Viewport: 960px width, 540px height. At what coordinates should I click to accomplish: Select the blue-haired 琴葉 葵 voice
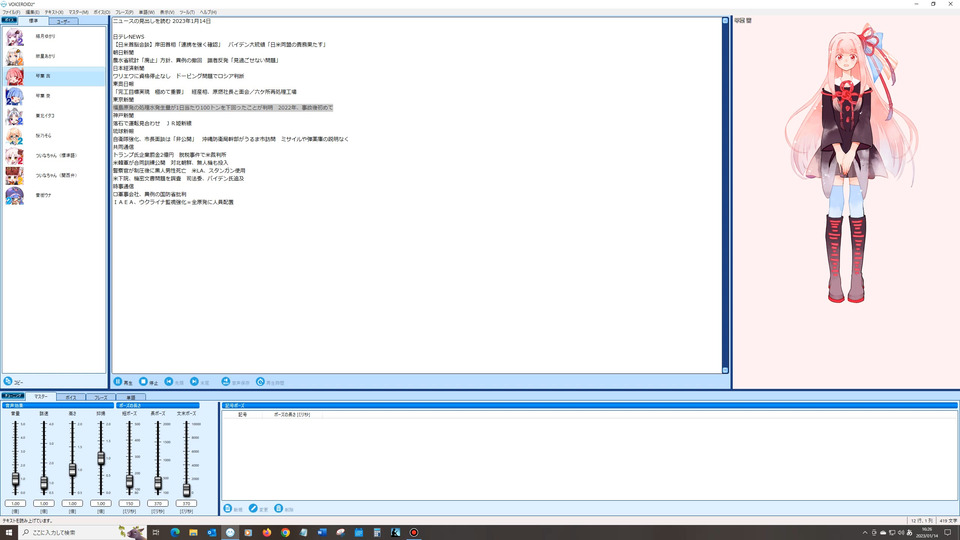pos(54,96)
